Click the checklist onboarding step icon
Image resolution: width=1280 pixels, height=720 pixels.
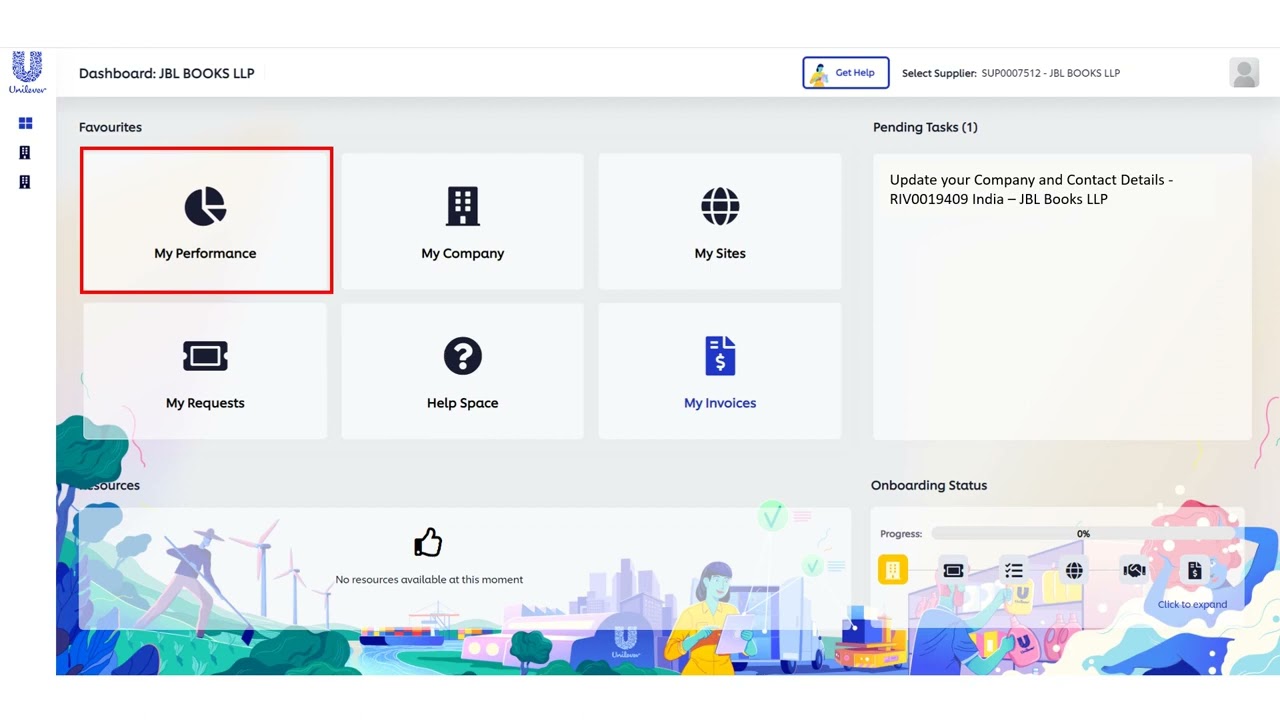tap(1014, 570)
